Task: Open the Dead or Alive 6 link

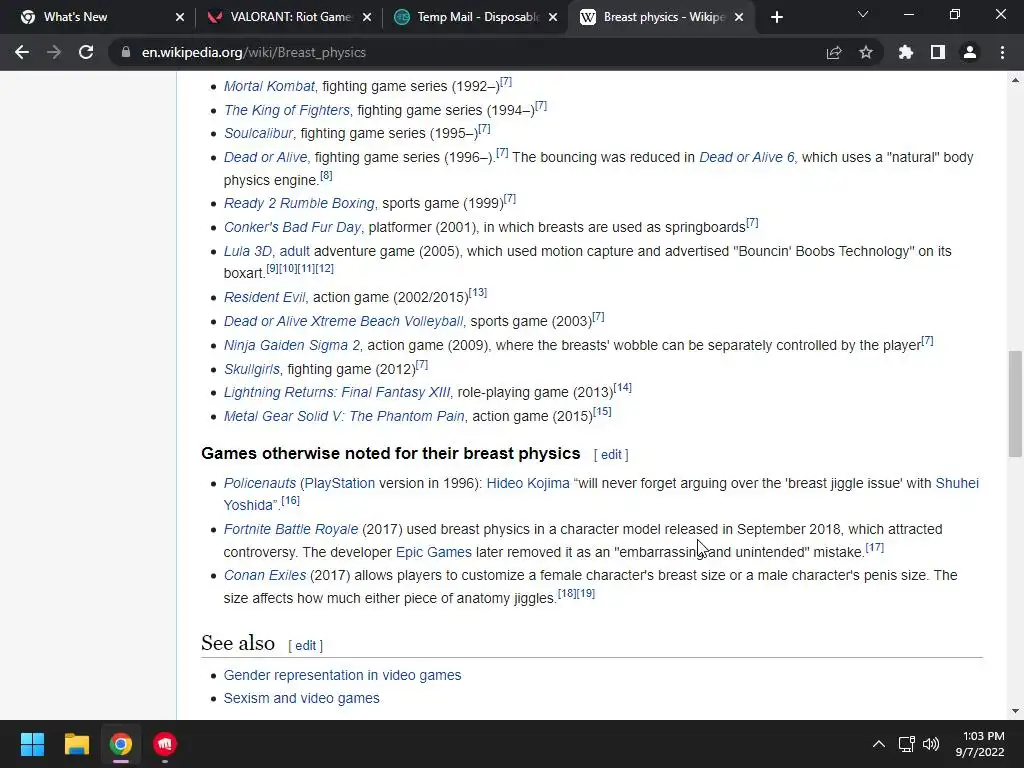Action: [747, 157]
